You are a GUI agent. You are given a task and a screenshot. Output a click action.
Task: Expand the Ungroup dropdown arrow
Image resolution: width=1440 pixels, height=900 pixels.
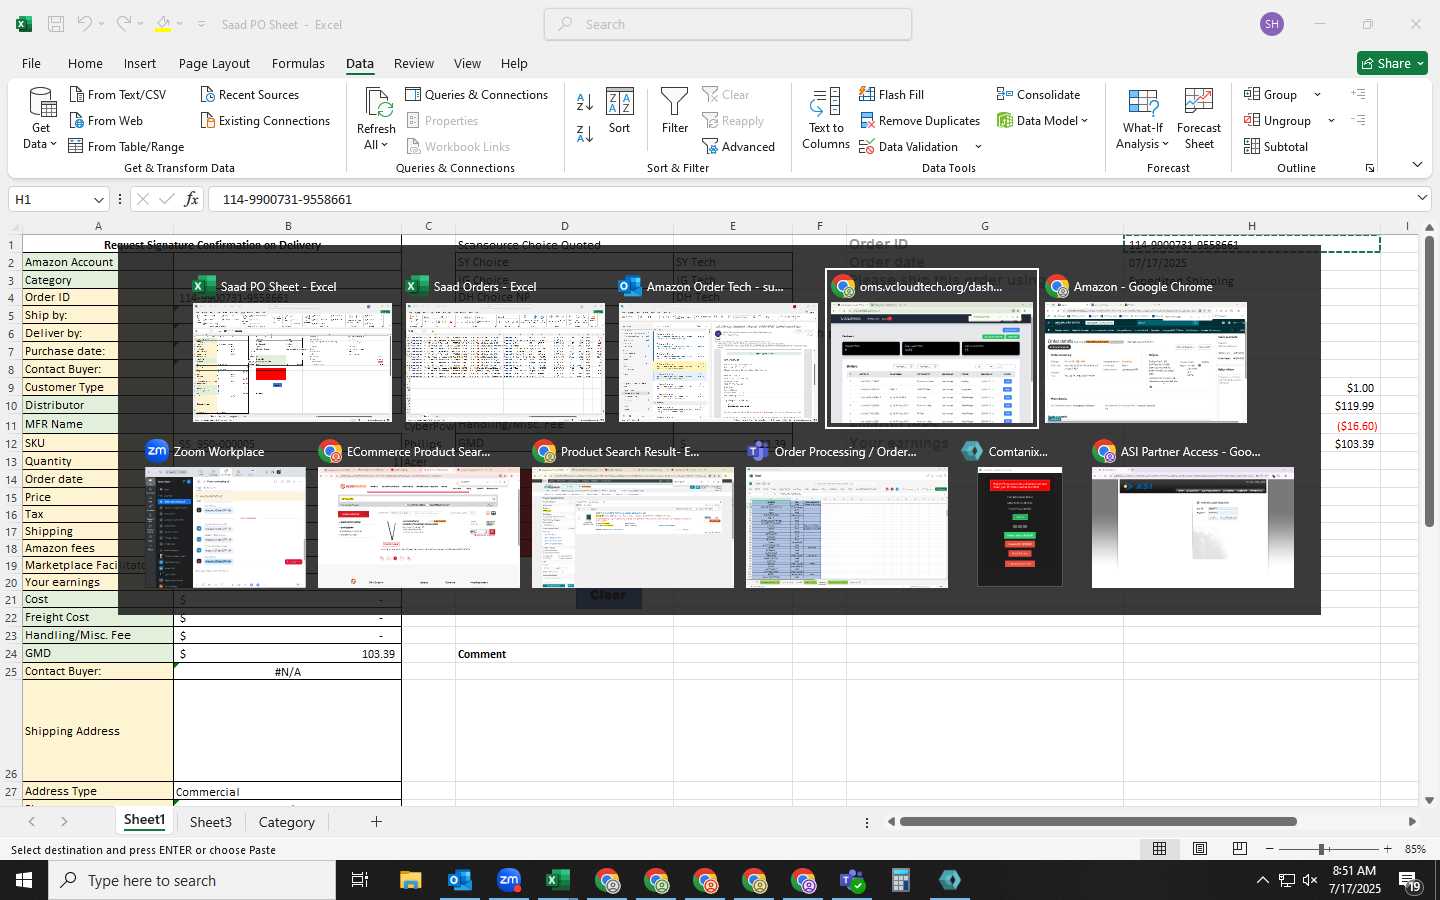1331,121
